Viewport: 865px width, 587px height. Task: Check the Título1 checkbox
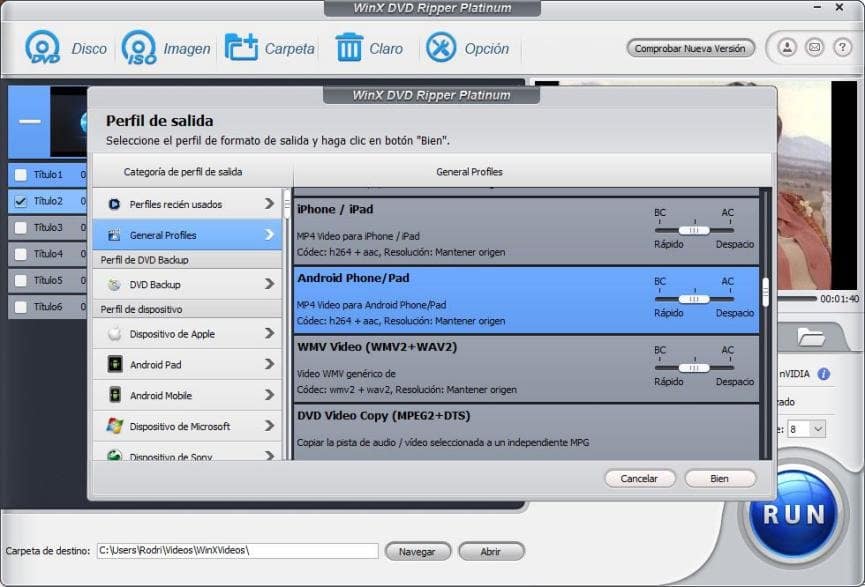pyautogui.click(x=19, y=173)
